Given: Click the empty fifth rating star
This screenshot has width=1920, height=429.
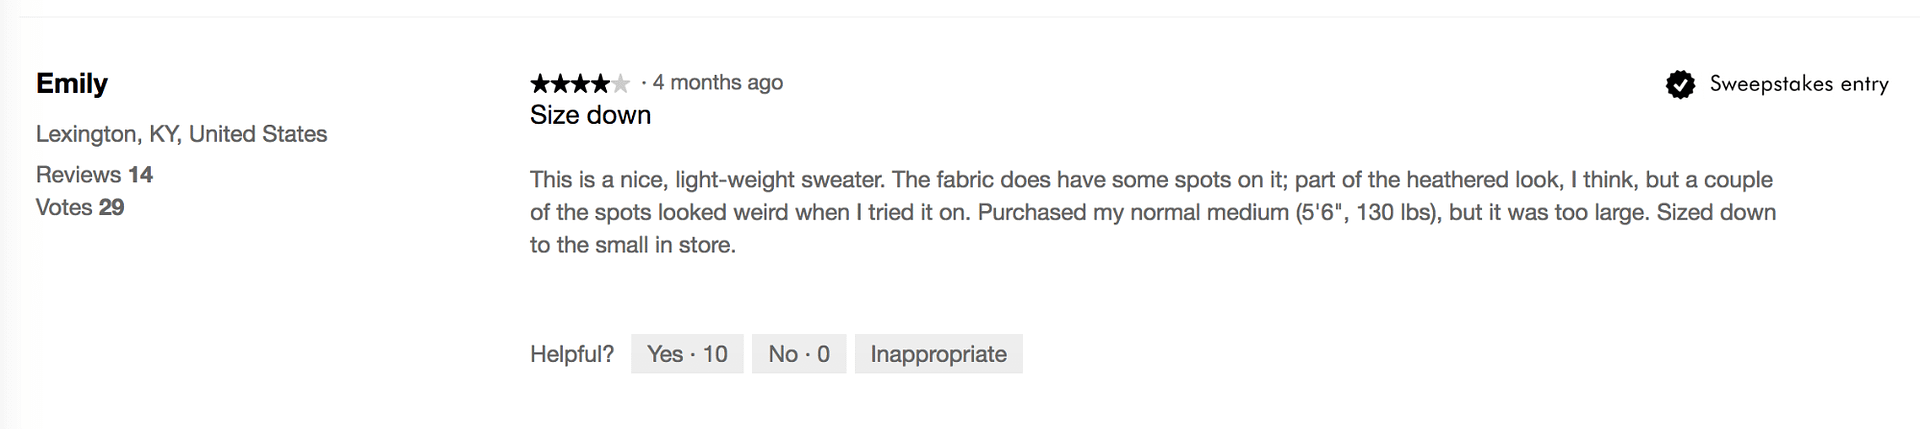Looking at the screenshot, I should pyautogui.click(x=621, y=83).
